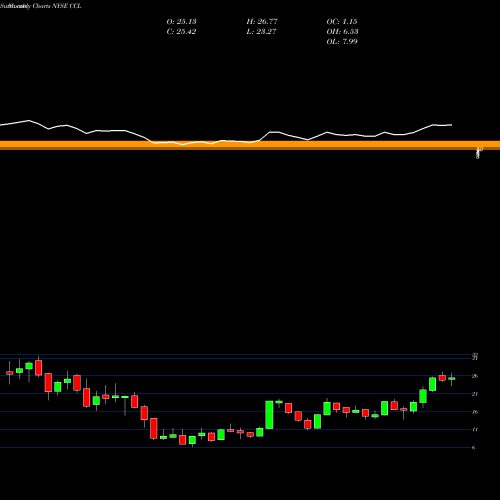Click the "OL: 7.99" readout
500x500 pixels.
tap(342, 41)
